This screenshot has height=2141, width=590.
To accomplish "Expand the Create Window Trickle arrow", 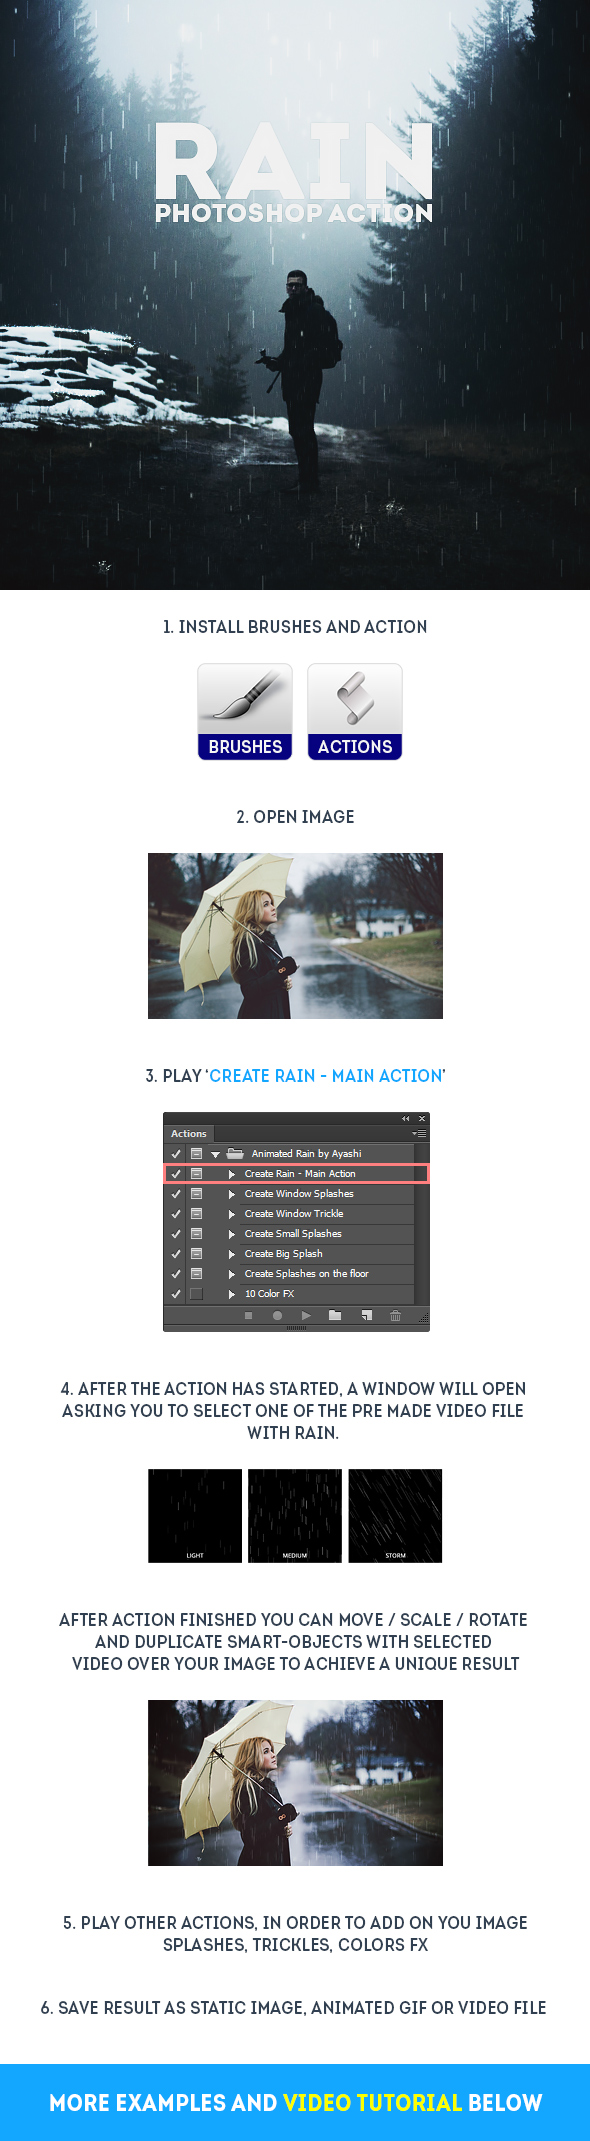I will (x=232, y=1214).
